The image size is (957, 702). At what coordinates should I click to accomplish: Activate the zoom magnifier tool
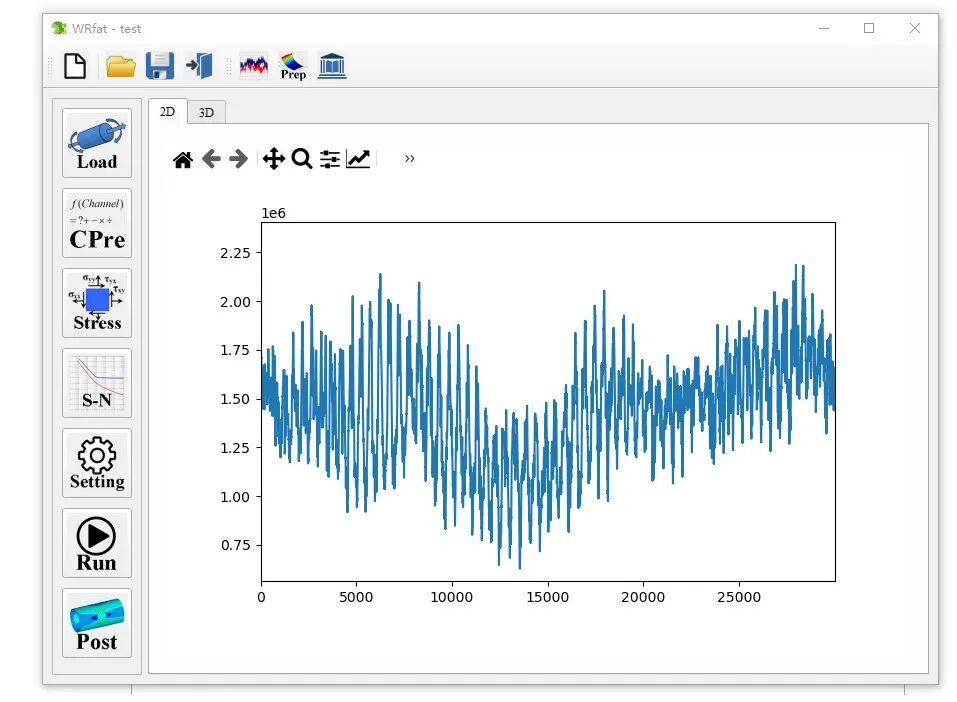[x=302, y=159]
